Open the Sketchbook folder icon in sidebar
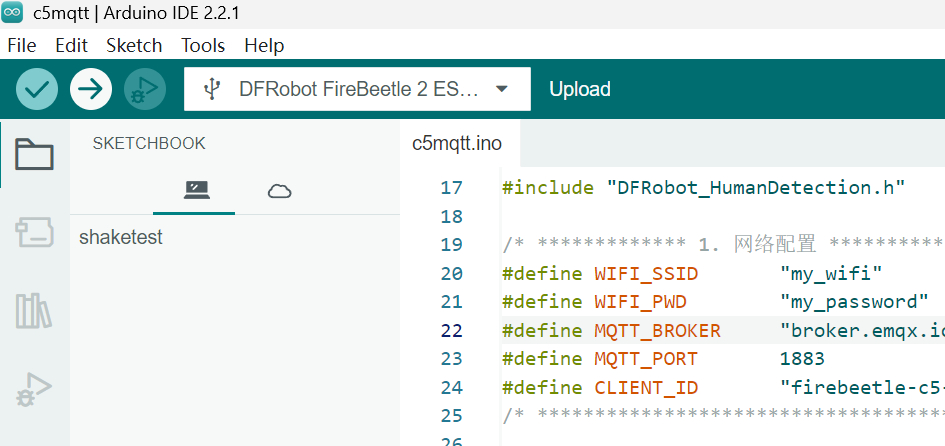 (x=34, y=154)
